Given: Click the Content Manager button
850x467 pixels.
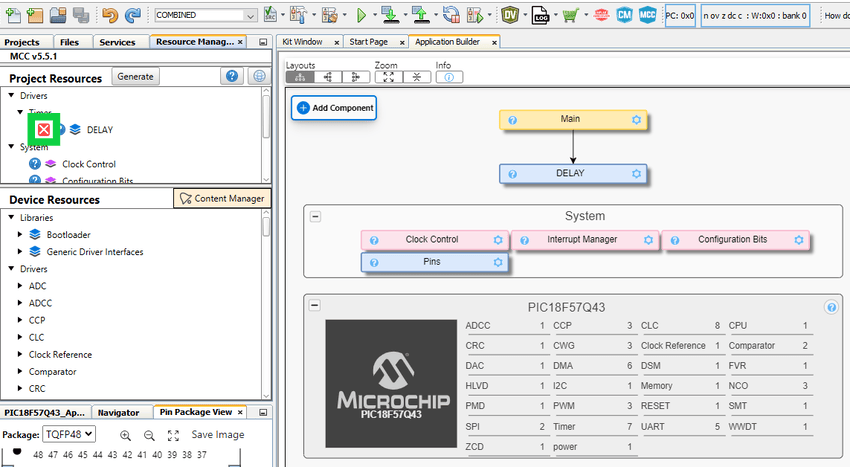Looking at the screenshot, I should pyautogui.click(x=221, y=198).
